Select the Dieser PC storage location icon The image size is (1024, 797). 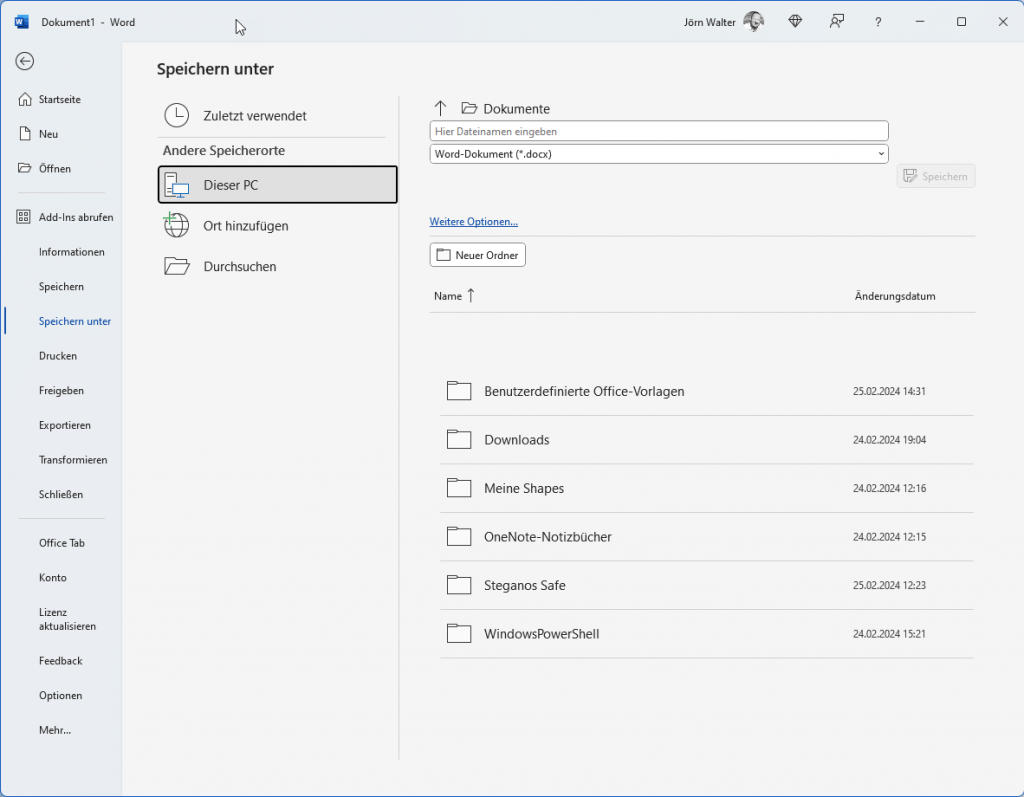click(x=177, y=184)
